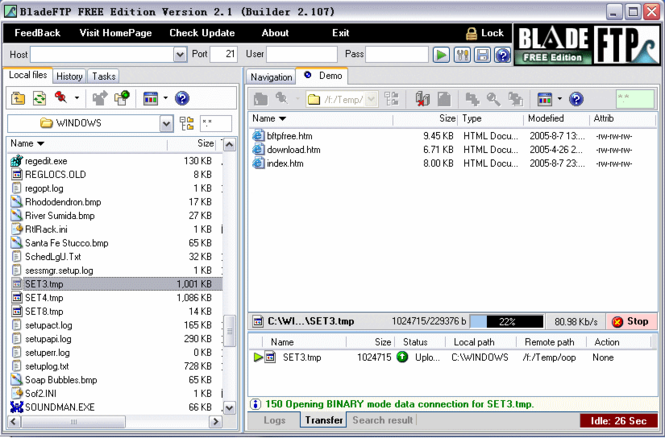665x438 pixels.
Task: Select SET4.tmp in local files
Action: 115,298
